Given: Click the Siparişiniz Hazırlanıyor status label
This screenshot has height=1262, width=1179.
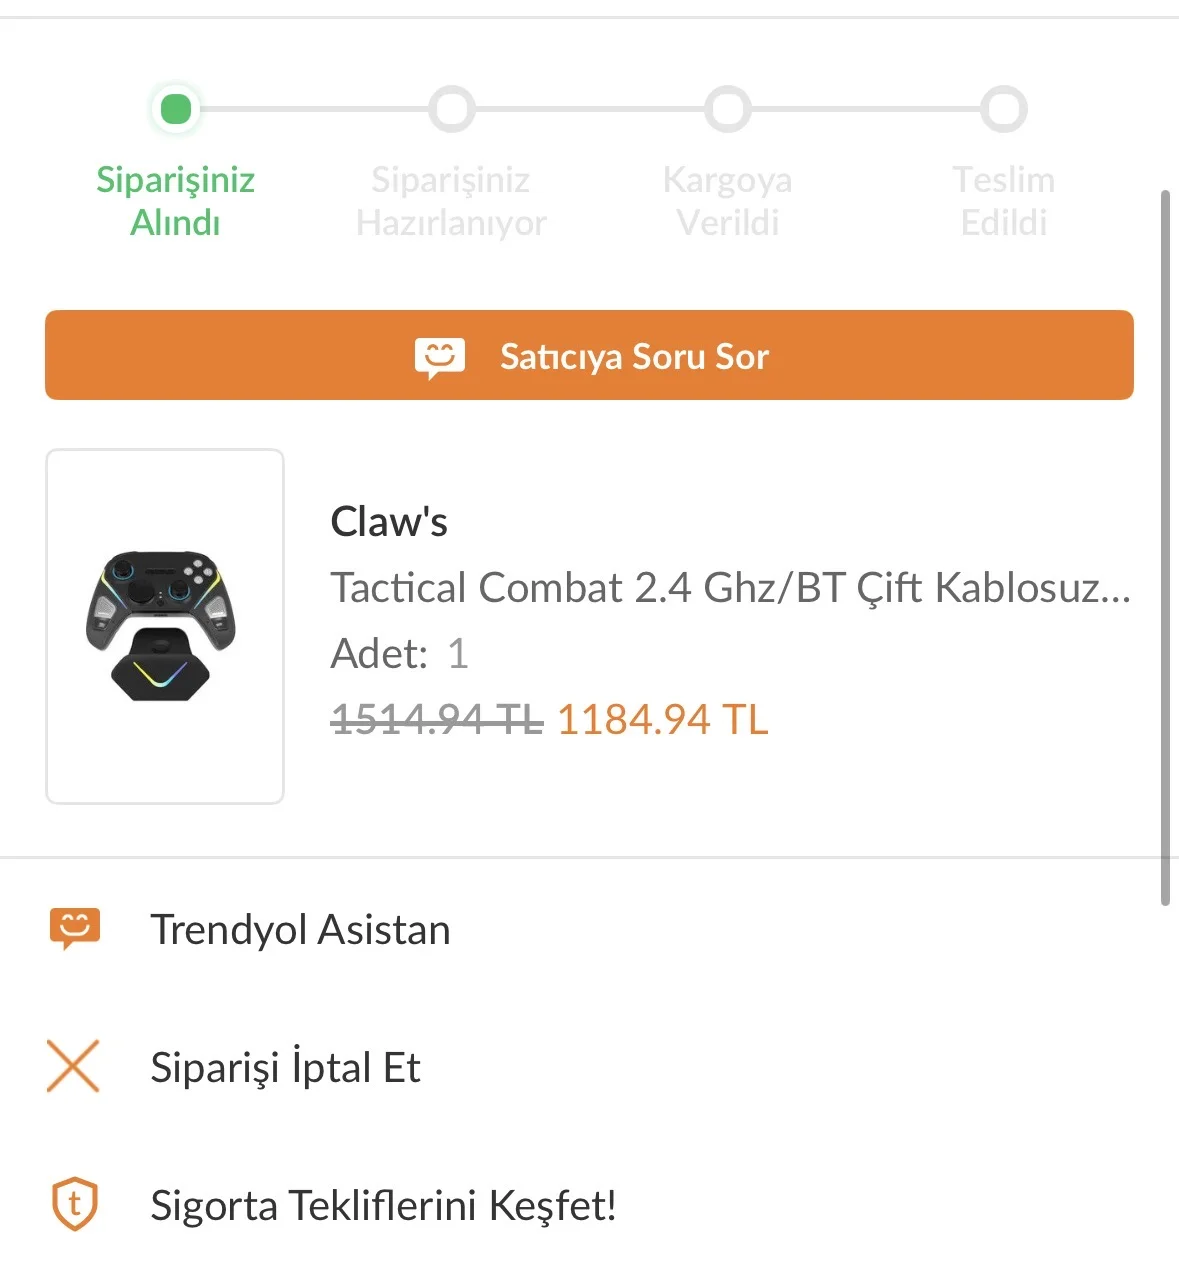Looking at the screenshot, I should click(451, 201).
